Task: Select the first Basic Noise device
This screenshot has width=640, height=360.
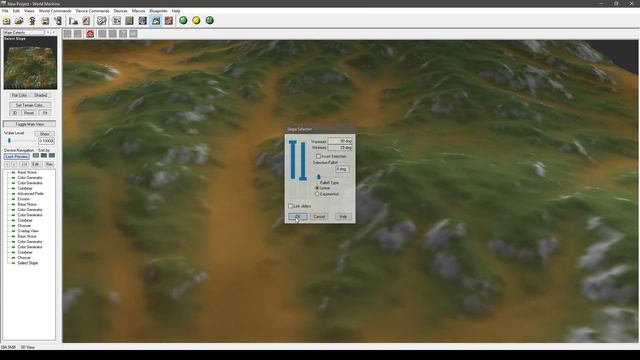Action: 27,173
